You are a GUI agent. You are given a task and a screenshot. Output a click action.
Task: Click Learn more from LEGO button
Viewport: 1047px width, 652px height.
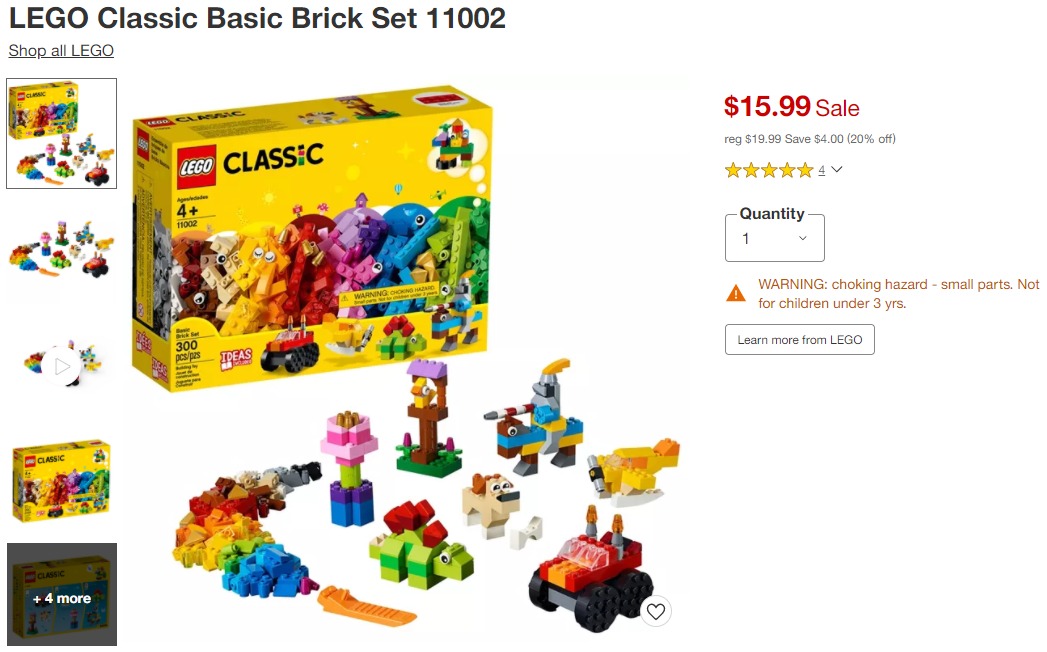[799, 339]
